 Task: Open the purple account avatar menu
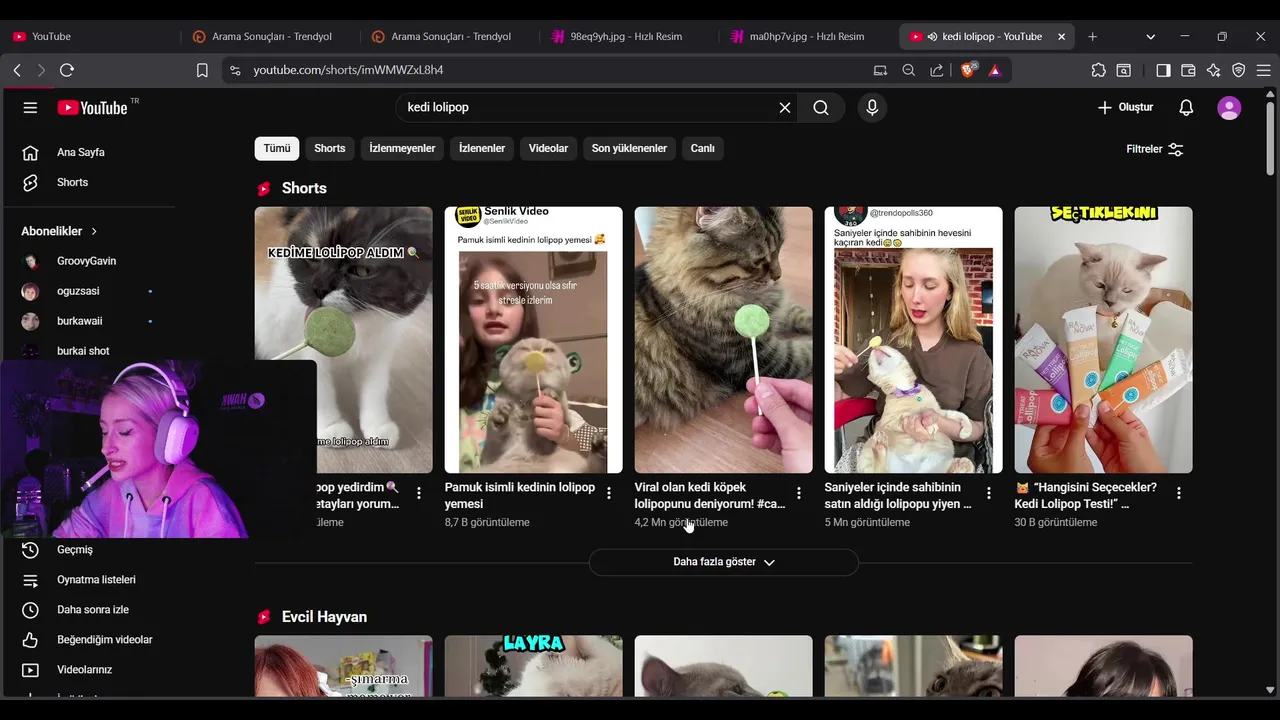[1229, 108]
